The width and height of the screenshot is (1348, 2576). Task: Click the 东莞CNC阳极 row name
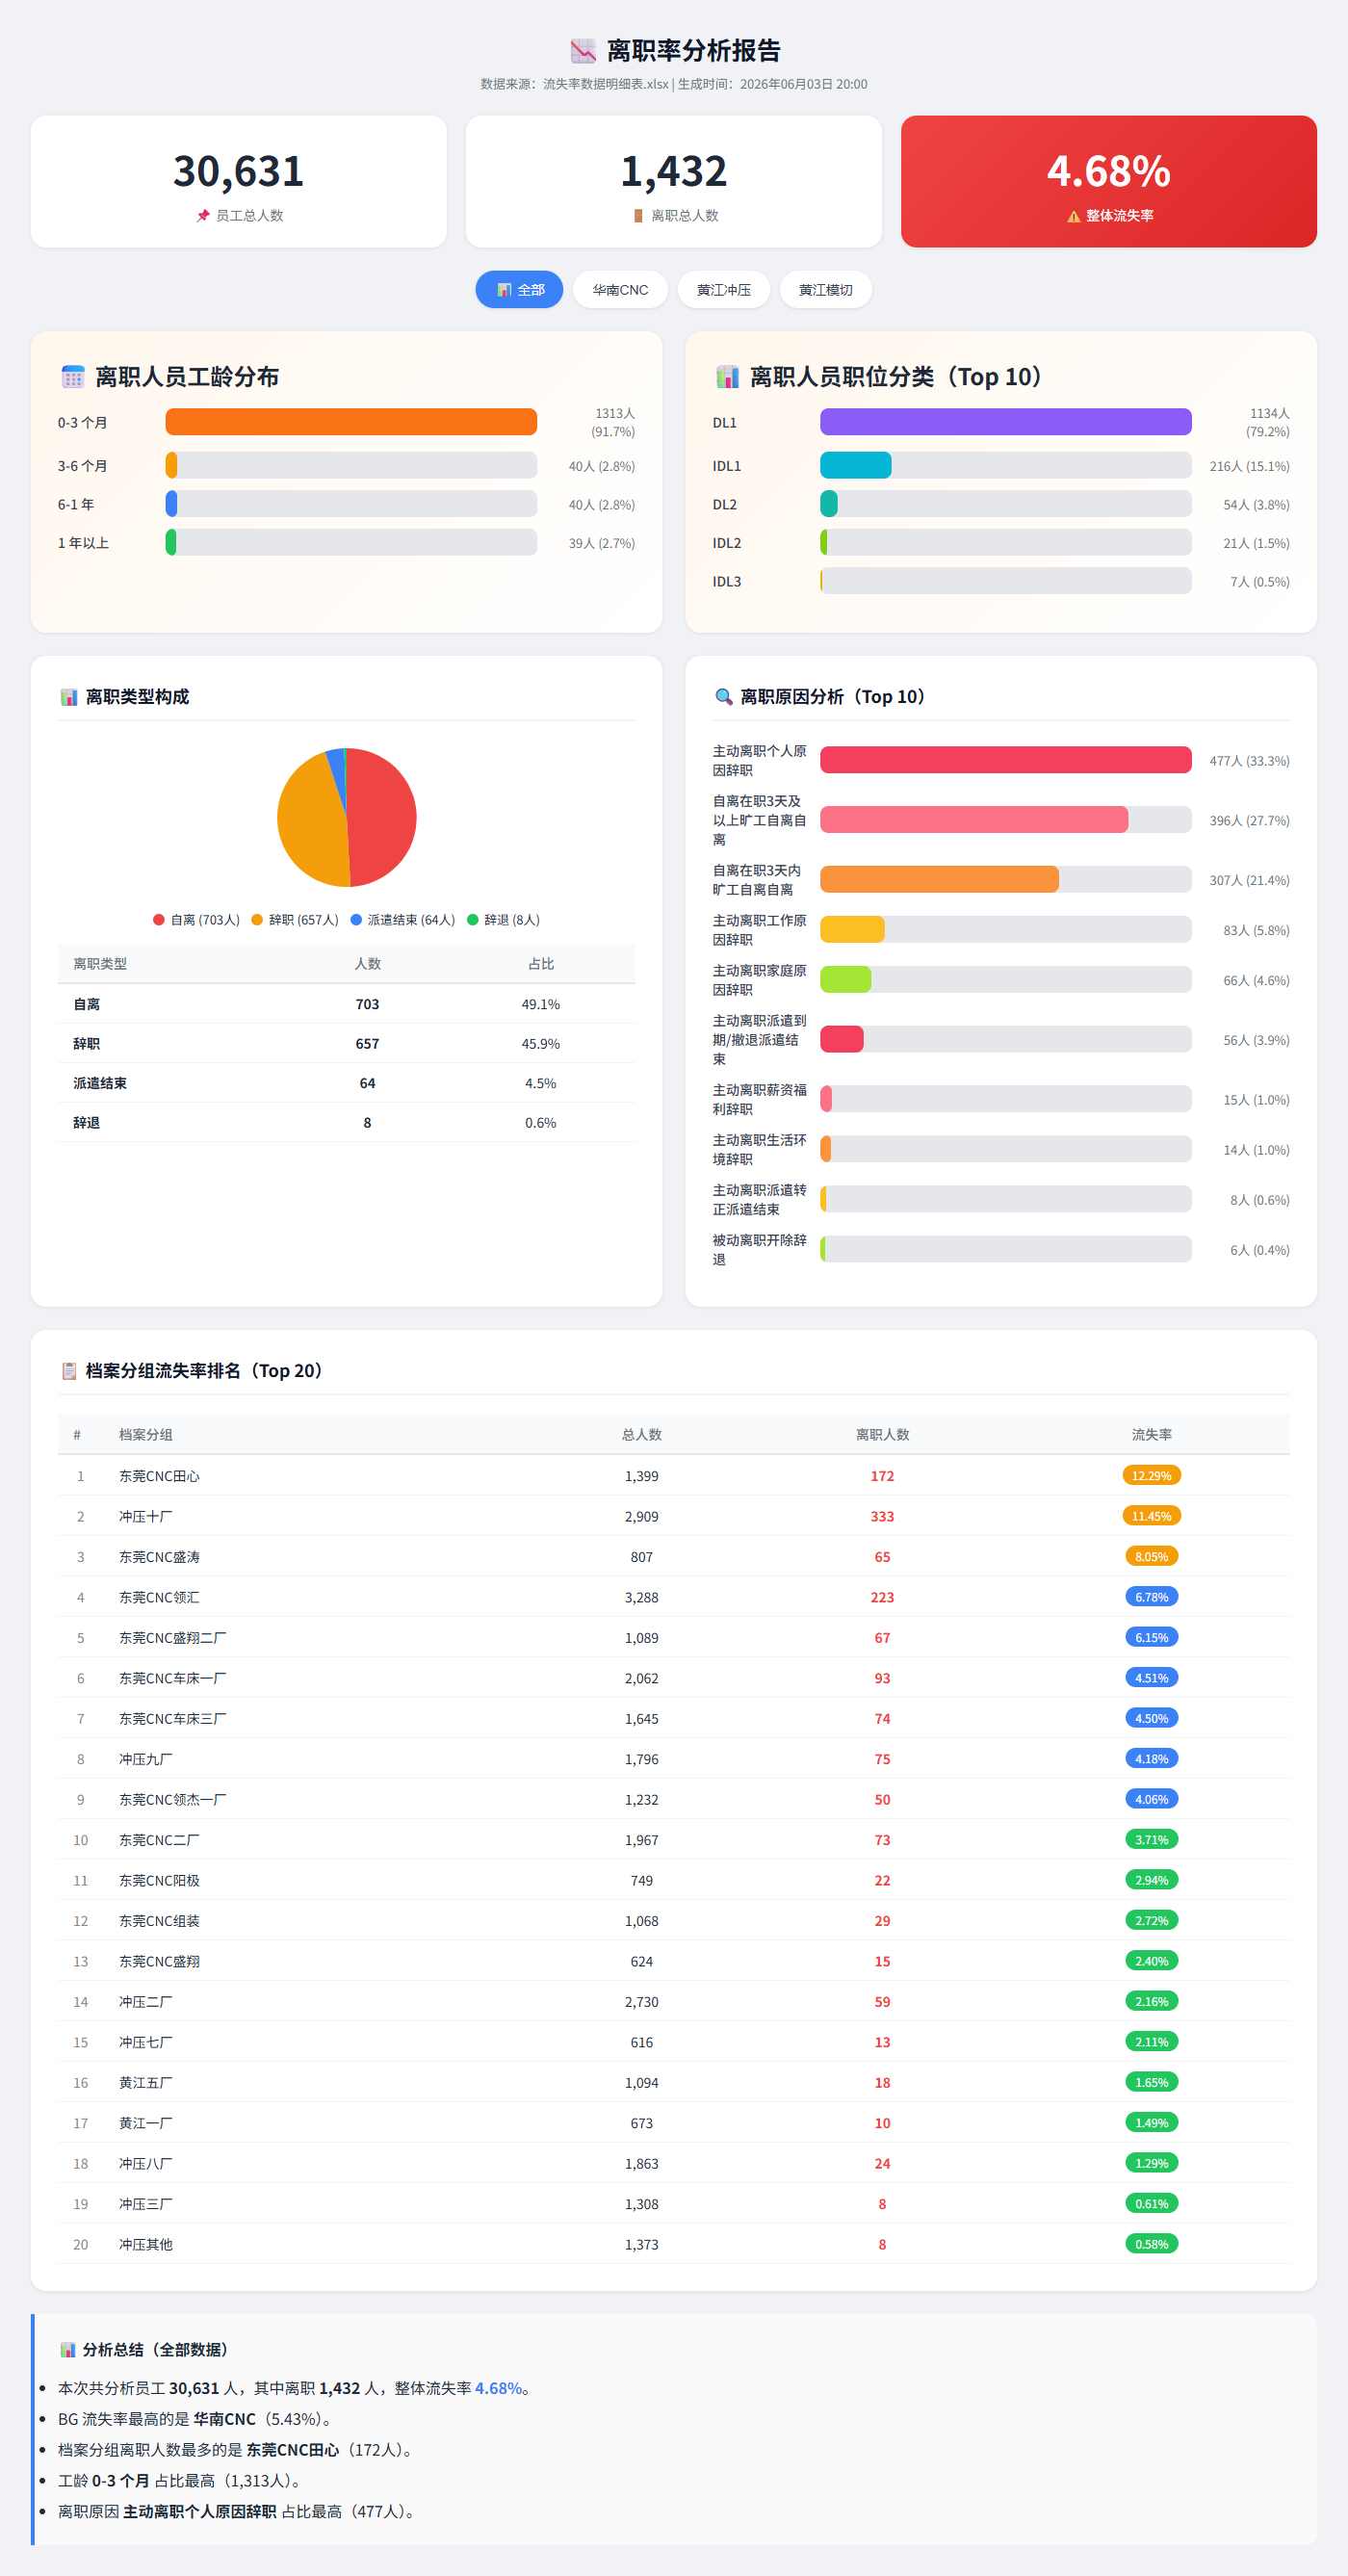point(159,1881)
